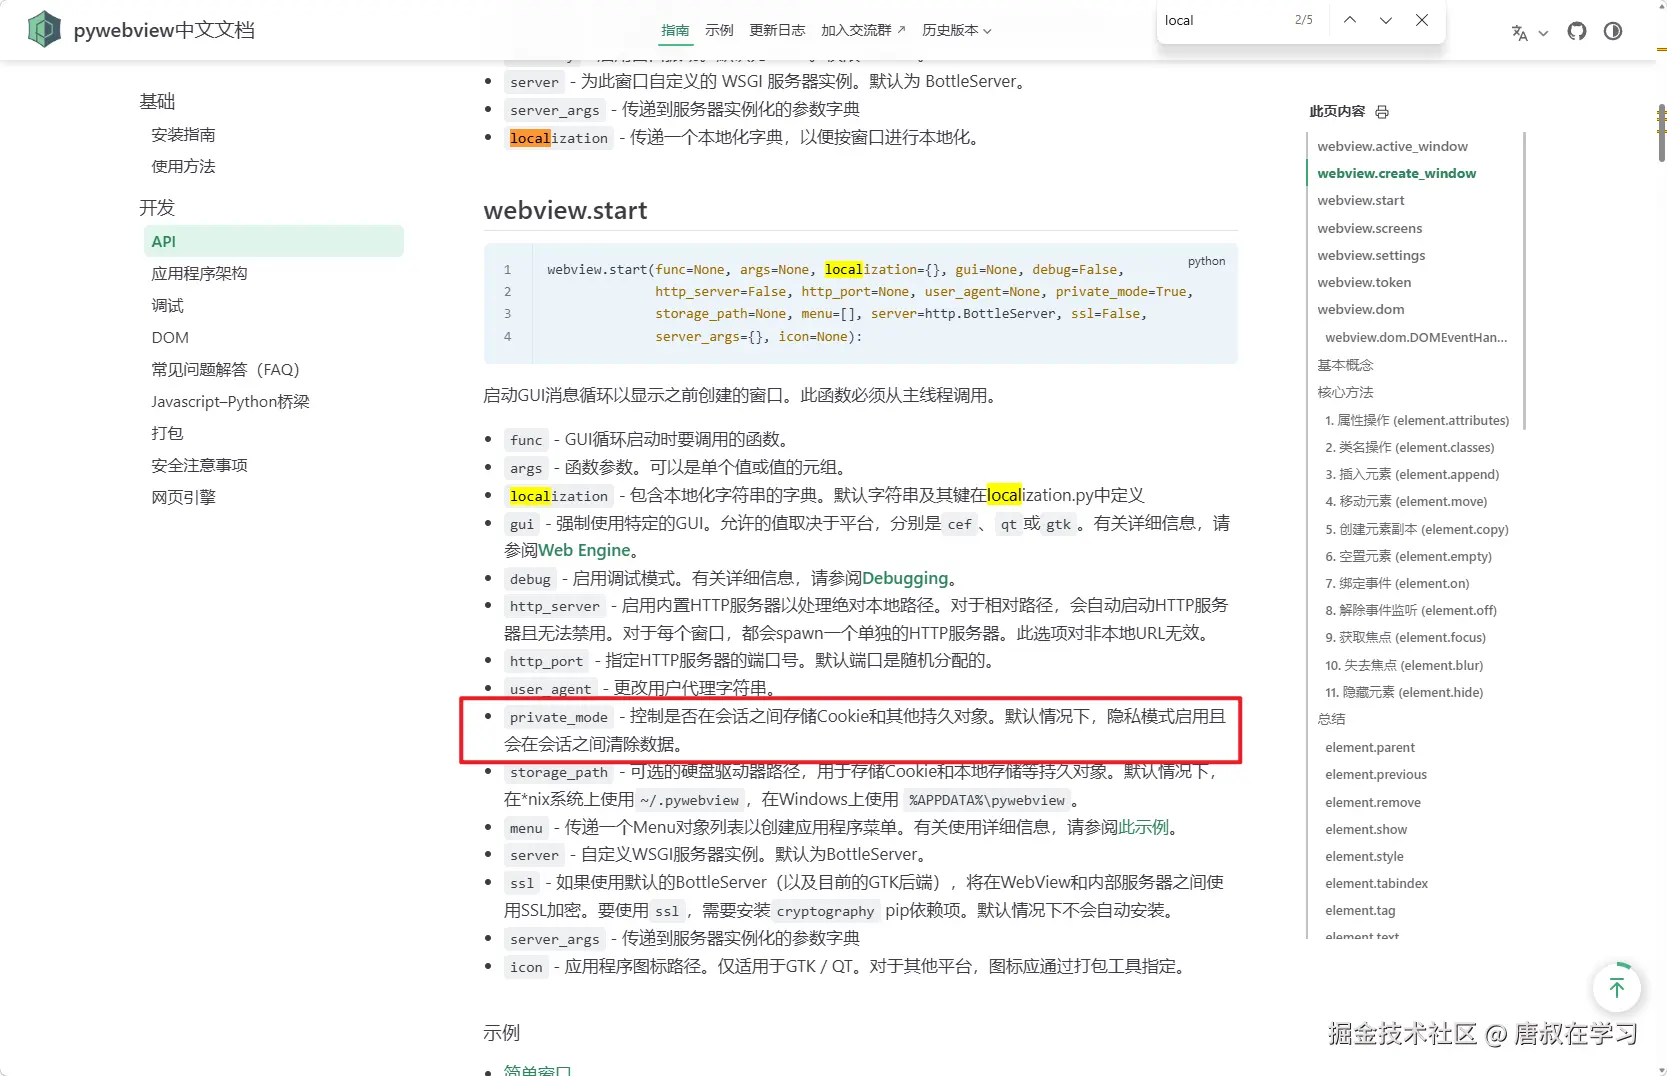
Task: Click the pywebview logo
Action: click(43, 29)
